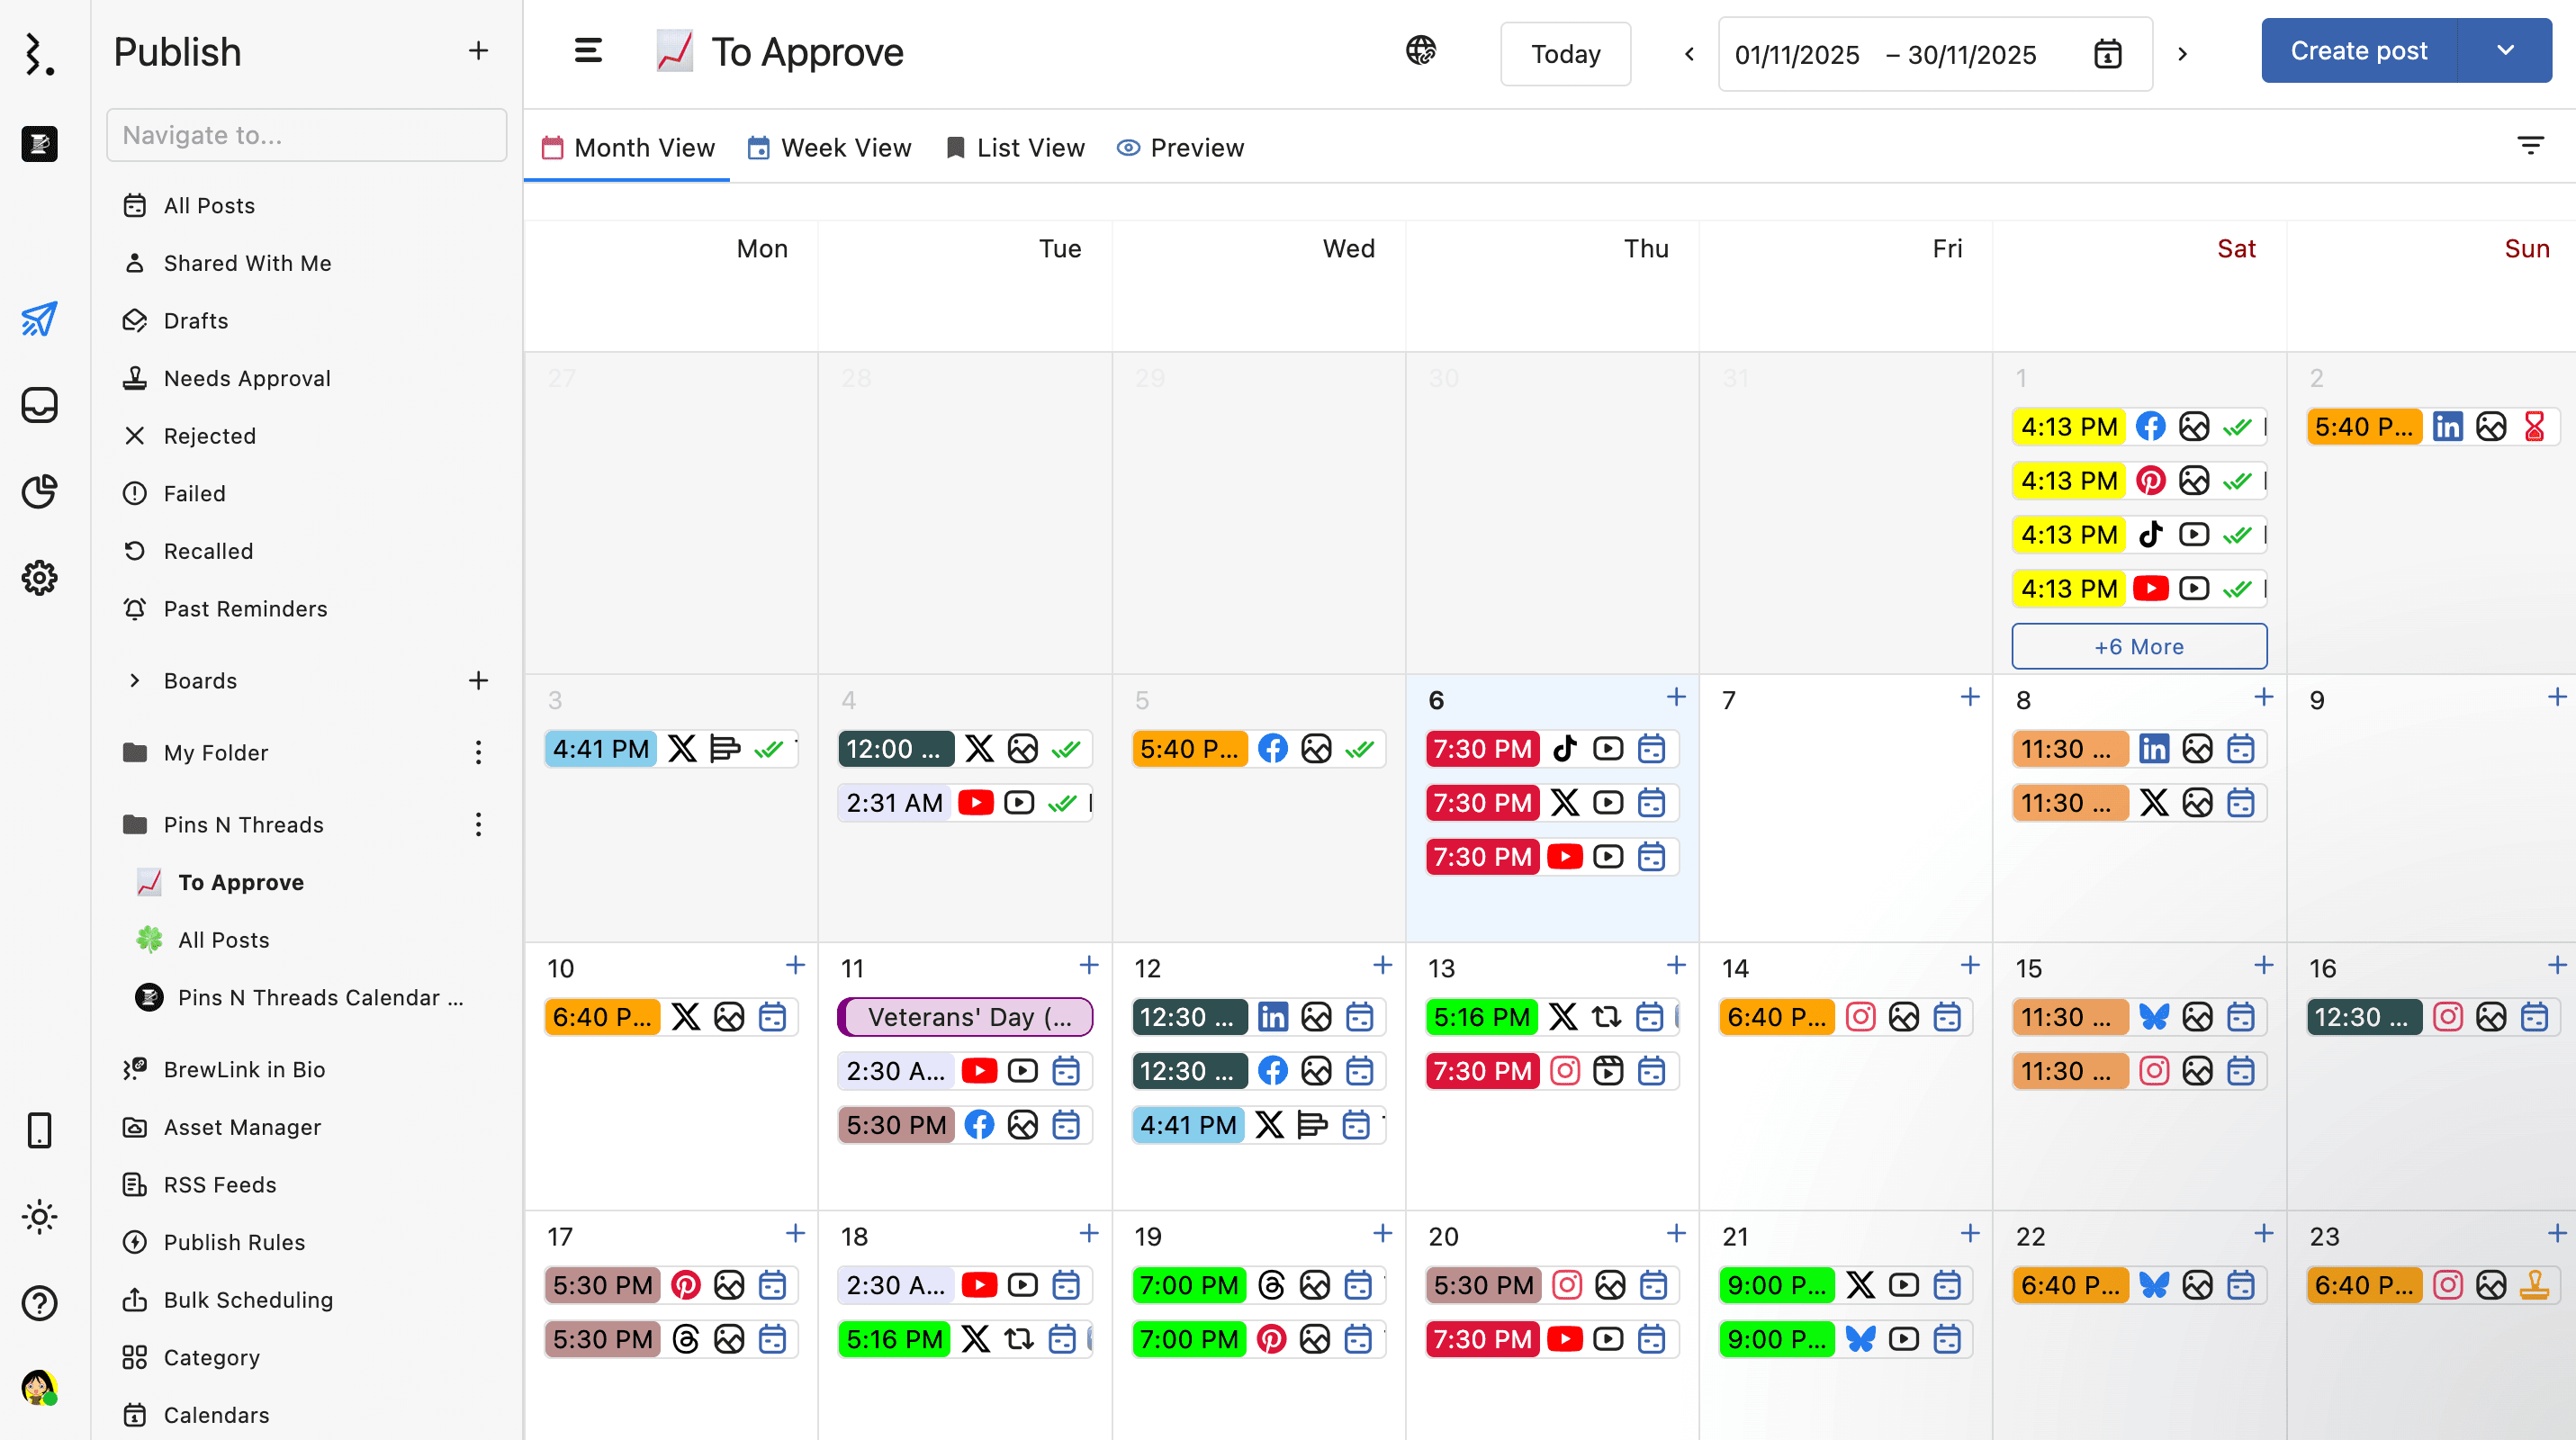Click the +6 More button on day 1
The image size is (2576, 1440).
2139,647
